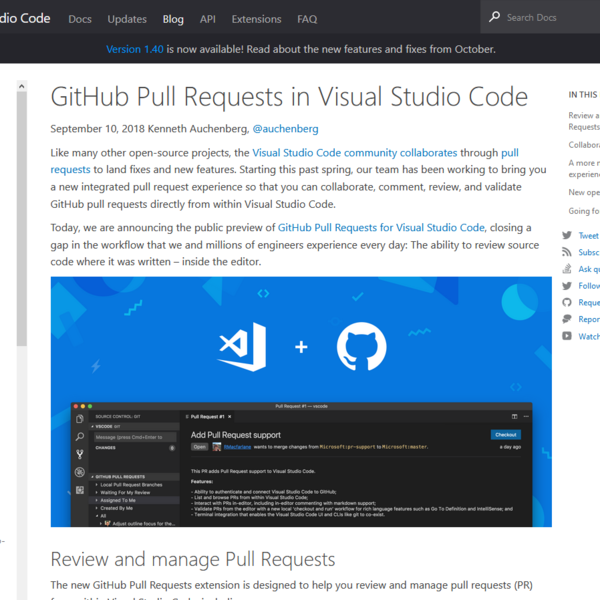The width and height of the screenshot is (600, 600).
Task: Click the GitHub Pull Requests in Visual Studio Code heading
Action: tap(289, 96)
